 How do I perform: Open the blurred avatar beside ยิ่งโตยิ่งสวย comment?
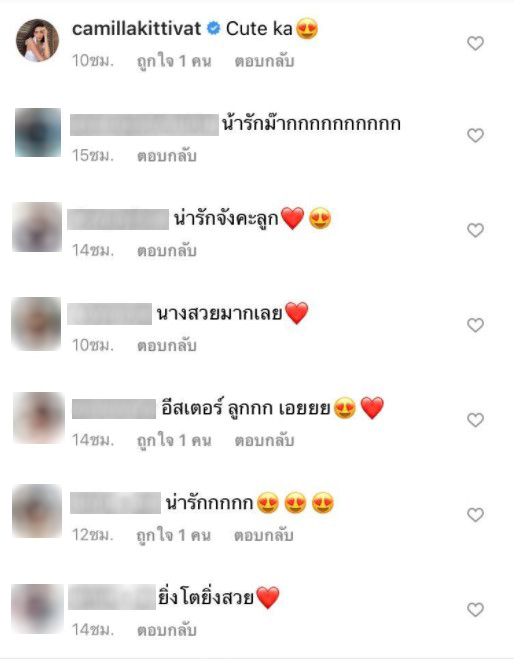37,609
